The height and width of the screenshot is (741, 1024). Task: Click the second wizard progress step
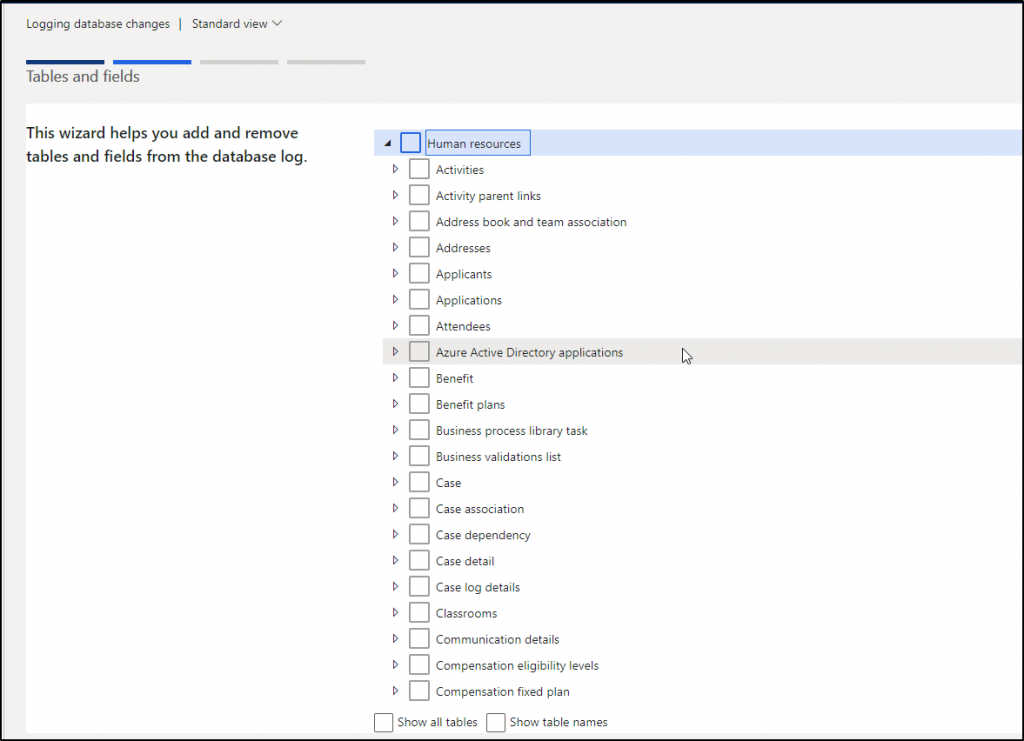pyautogui.click(x=152, y=62)
